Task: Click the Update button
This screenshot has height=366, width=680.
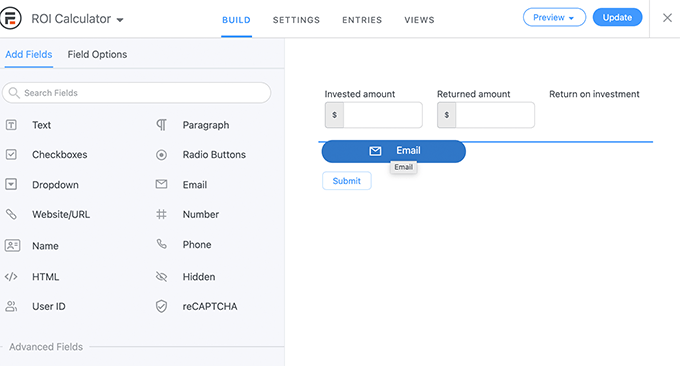Action: pos(618,17)
